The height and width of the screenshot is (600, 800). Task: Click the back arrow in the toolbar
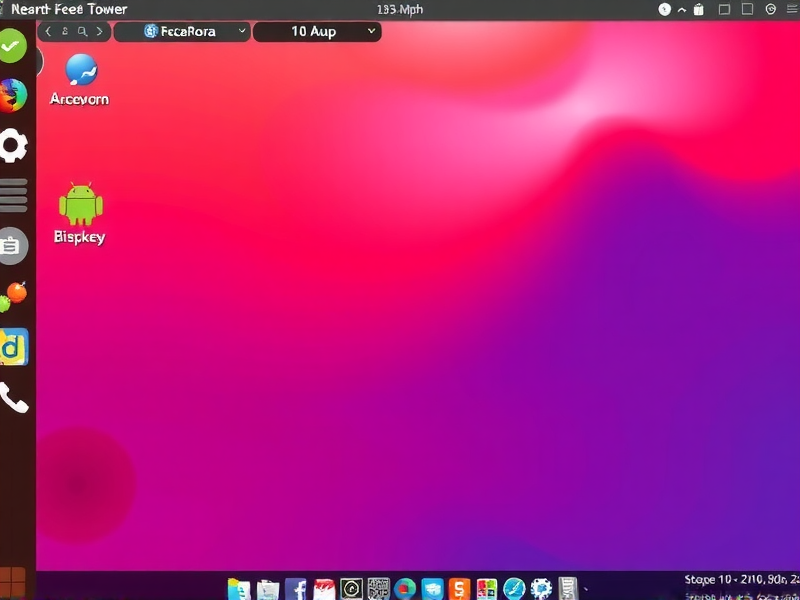click(x=48, y=31)
